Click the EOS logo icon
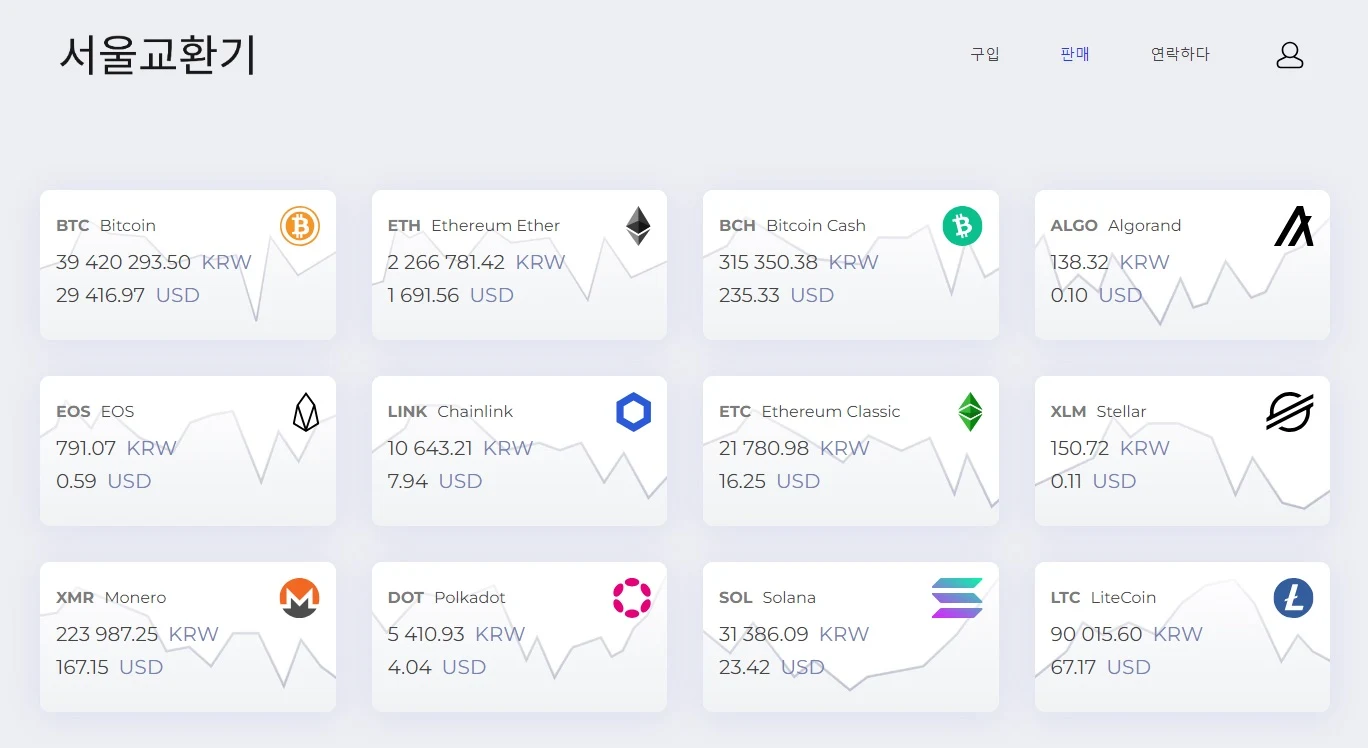The width and height of the screenshot is (1368, 748). click(x=306, y=412)
